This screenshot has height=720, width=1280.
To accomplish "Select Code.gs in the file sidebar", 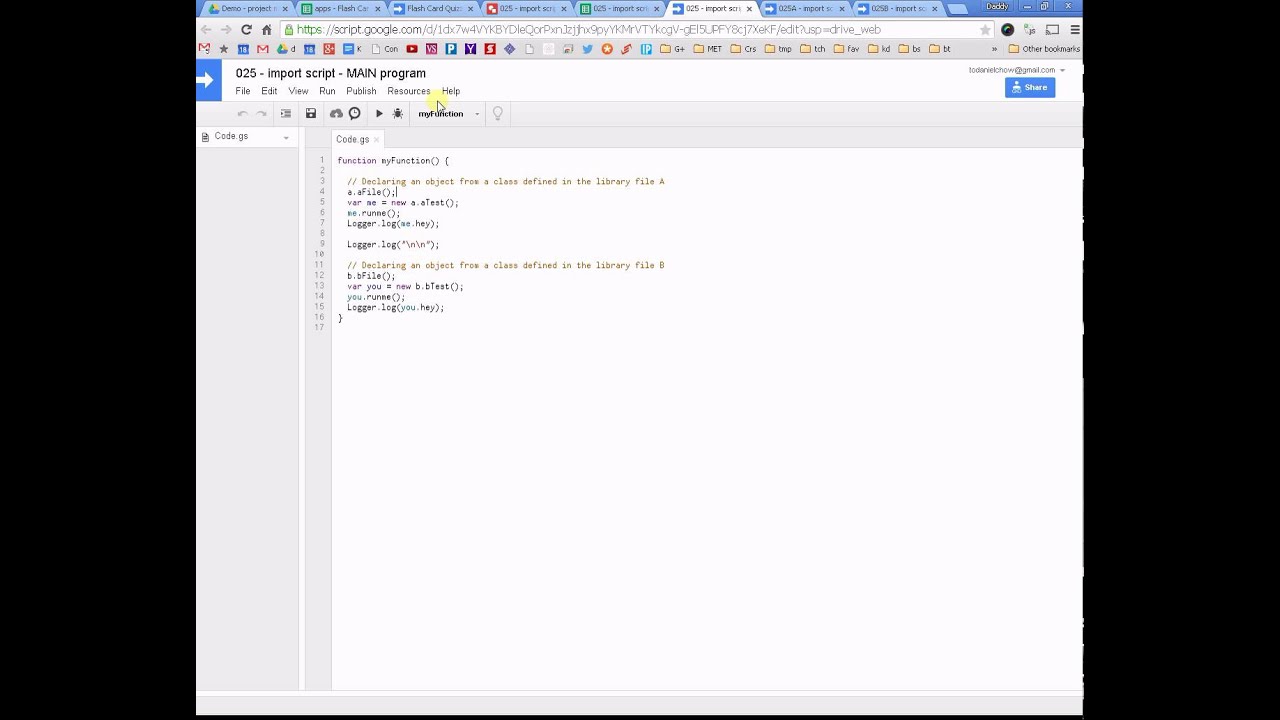I will (x=231, y=136).
